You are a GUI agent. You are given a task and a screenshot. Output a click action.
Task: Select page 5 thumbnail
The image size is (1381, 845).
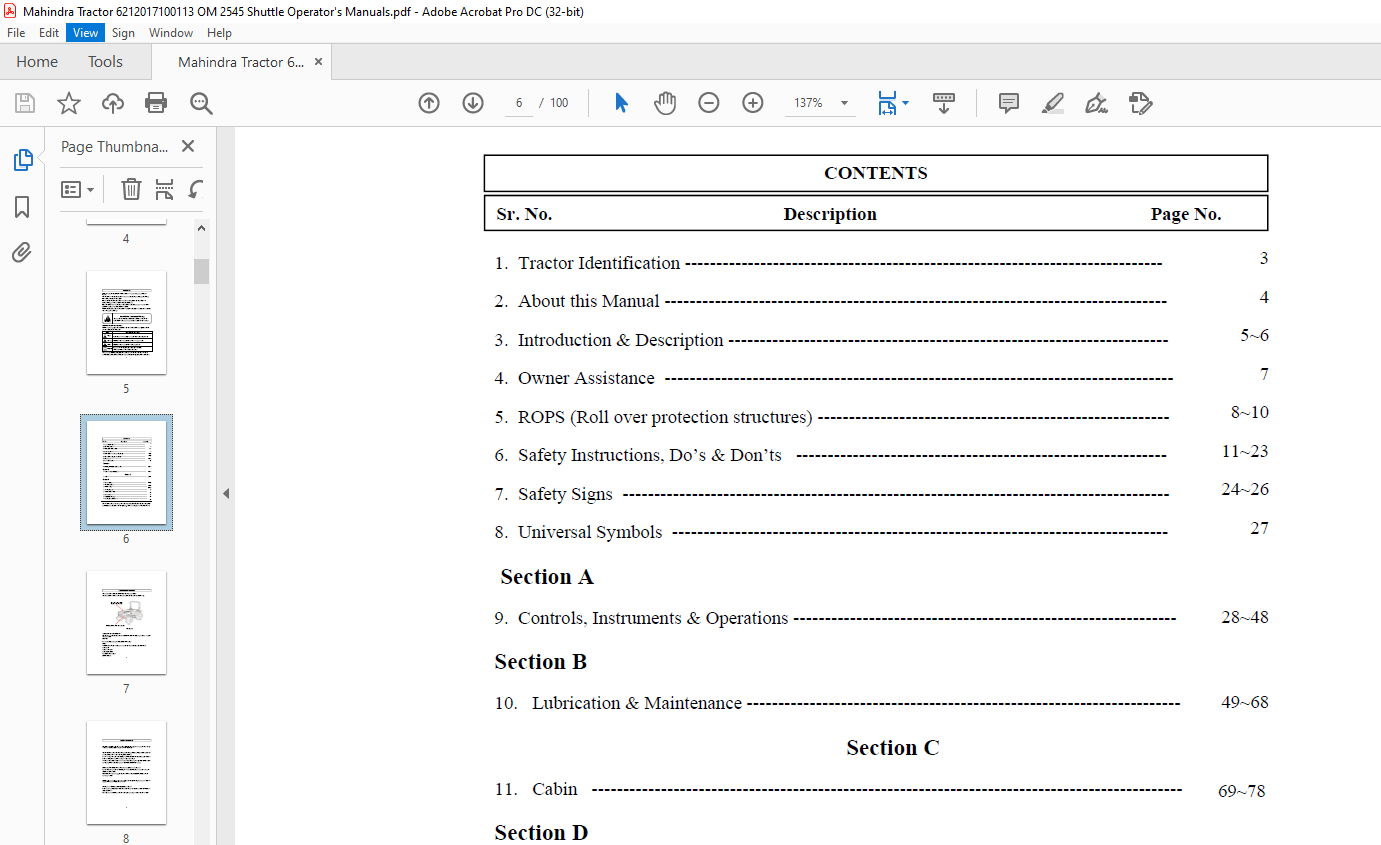[126, 322]
